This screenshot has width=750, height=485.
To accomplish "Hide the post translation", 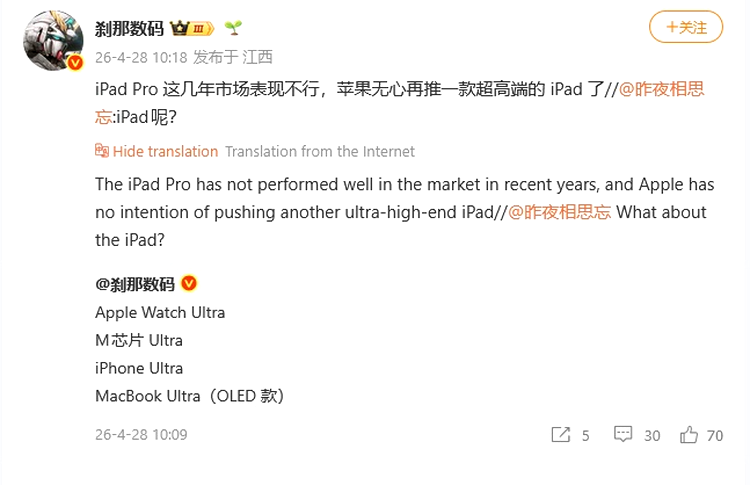I will pos(165,152).
